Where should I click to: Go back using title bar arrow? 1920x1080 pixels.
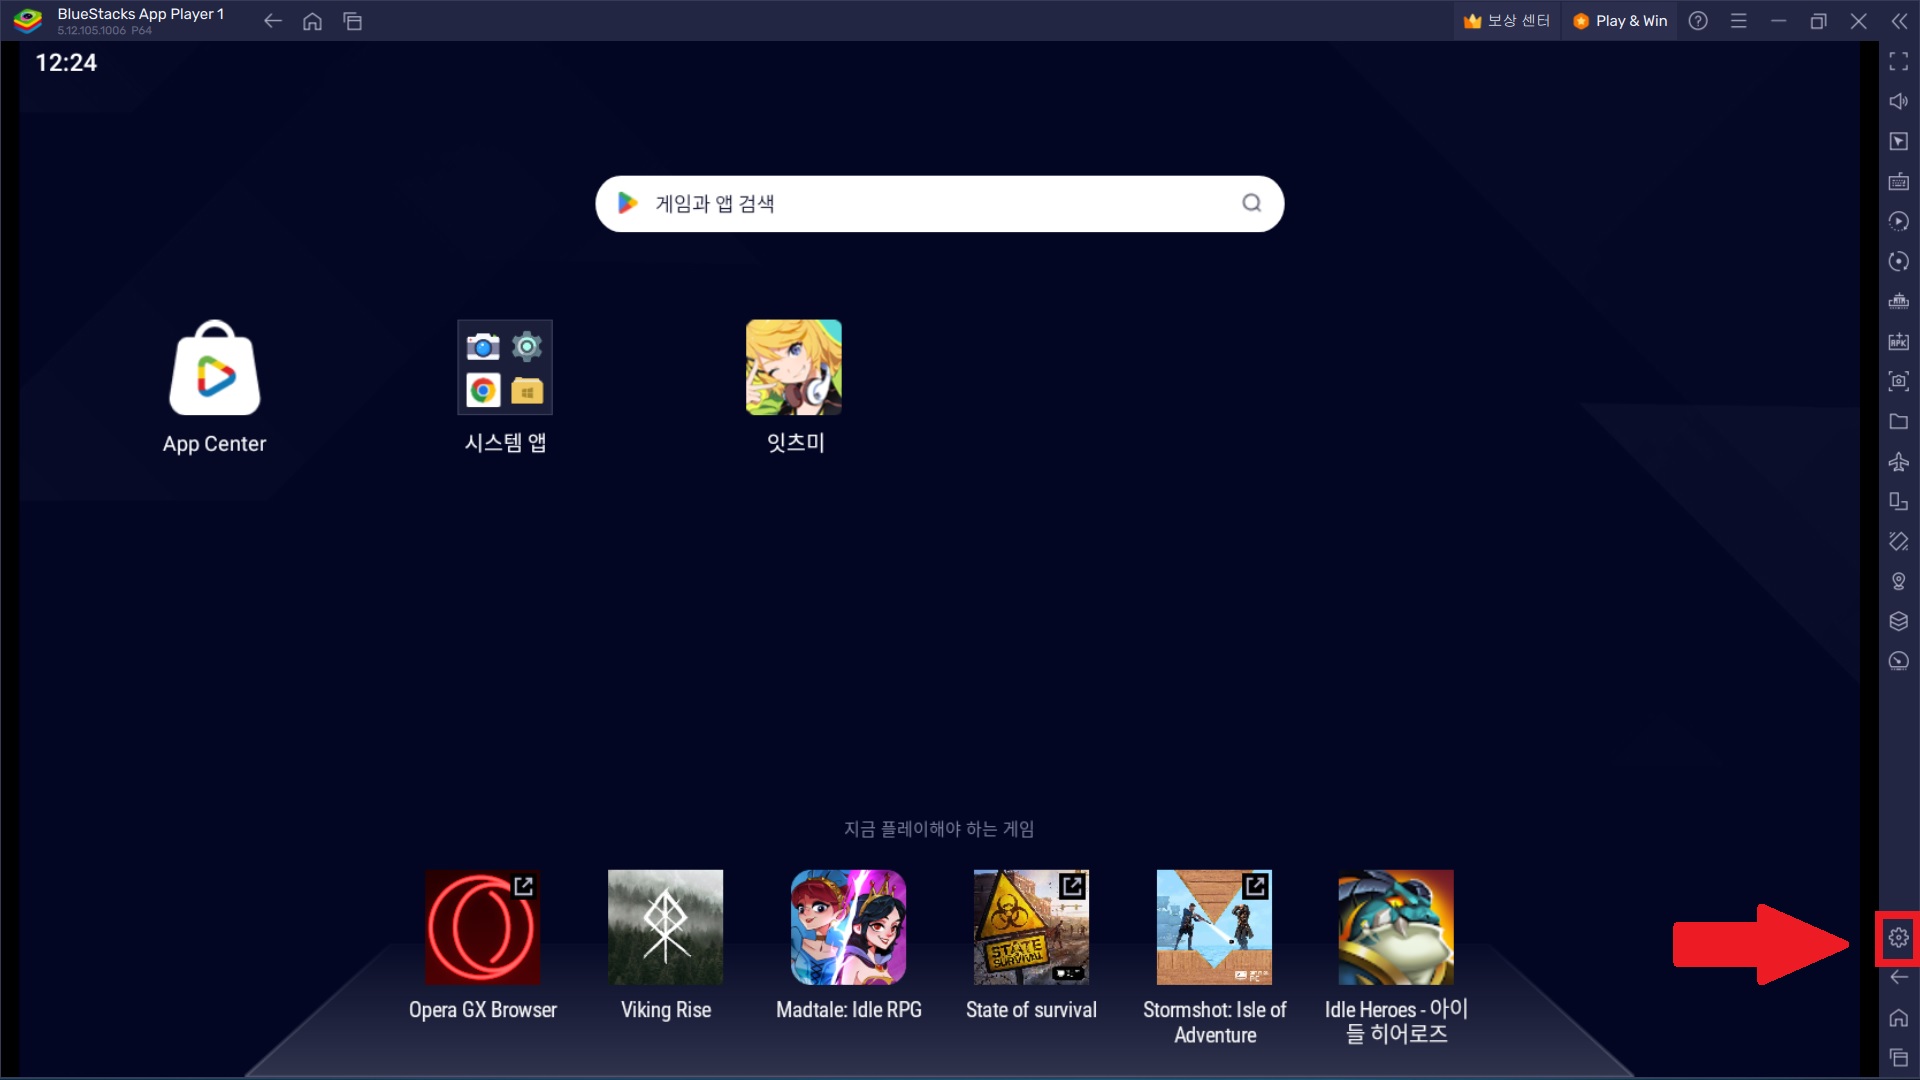[x=273, y=21]
